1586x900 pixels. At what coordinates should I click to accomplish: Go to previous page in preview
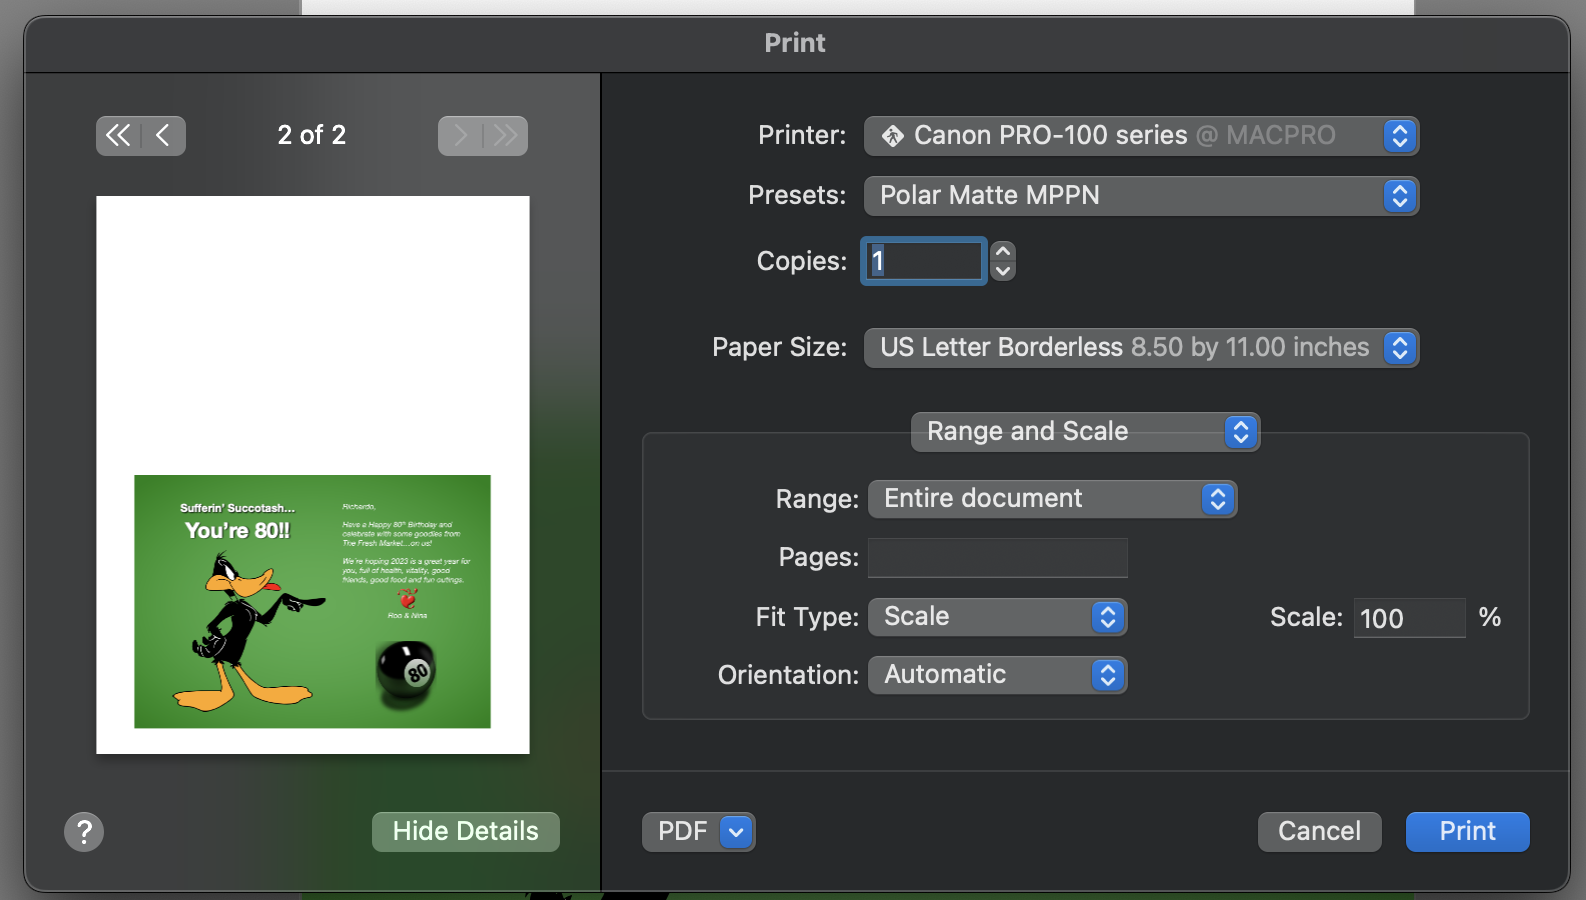pyautogui.click(x=163, y=136)
